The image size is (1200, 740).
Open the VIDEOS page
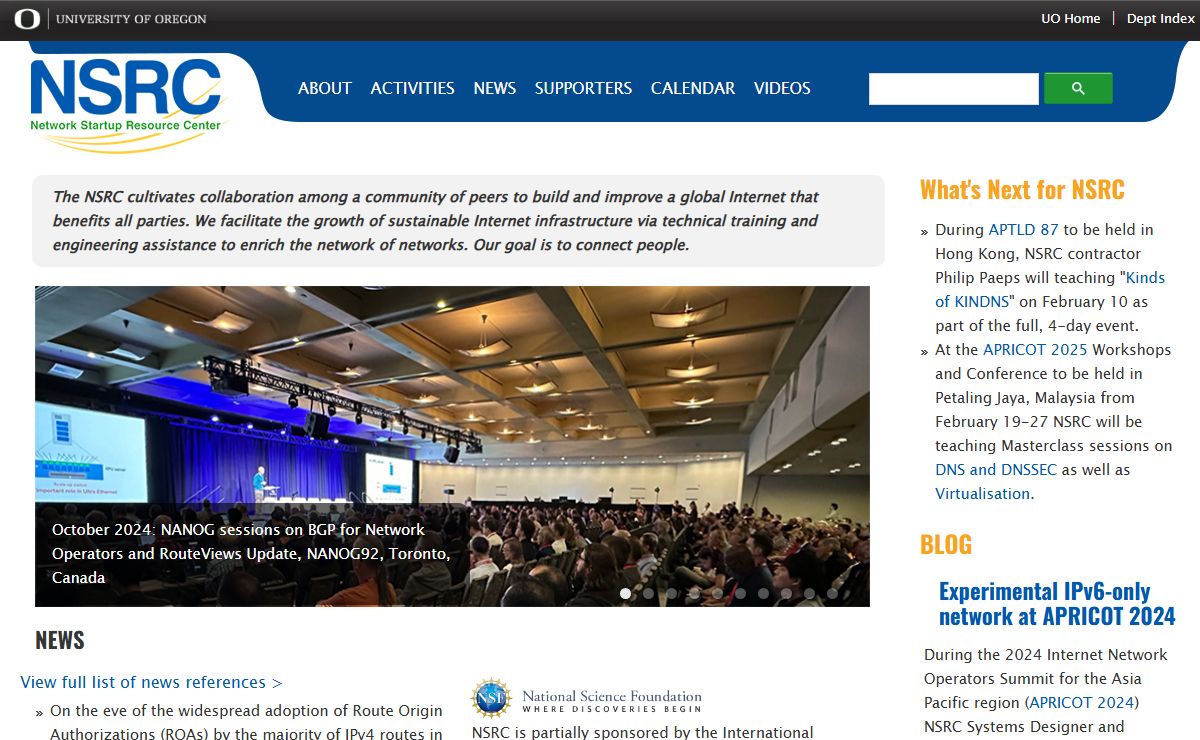[x=782, y=88]
